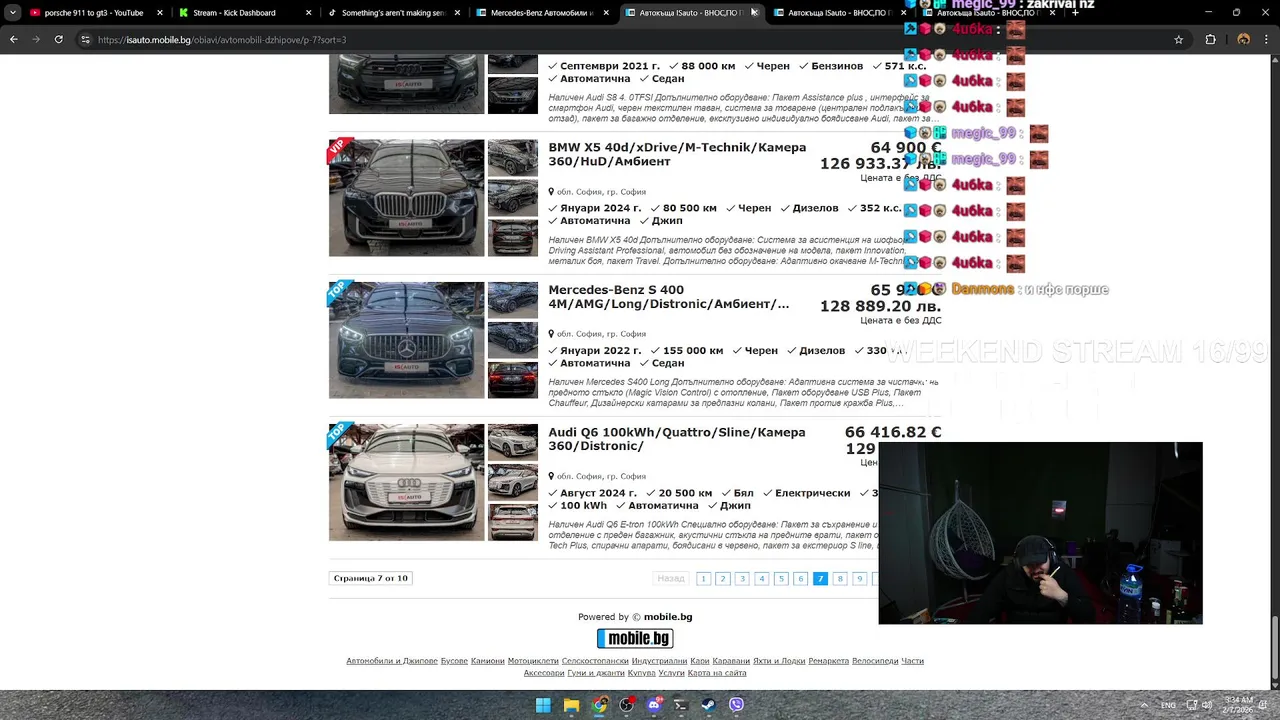Click the taskbar clock showing 3:34 AM
The height and width of the screenshot is (720, 1280).
(1236, 705)
